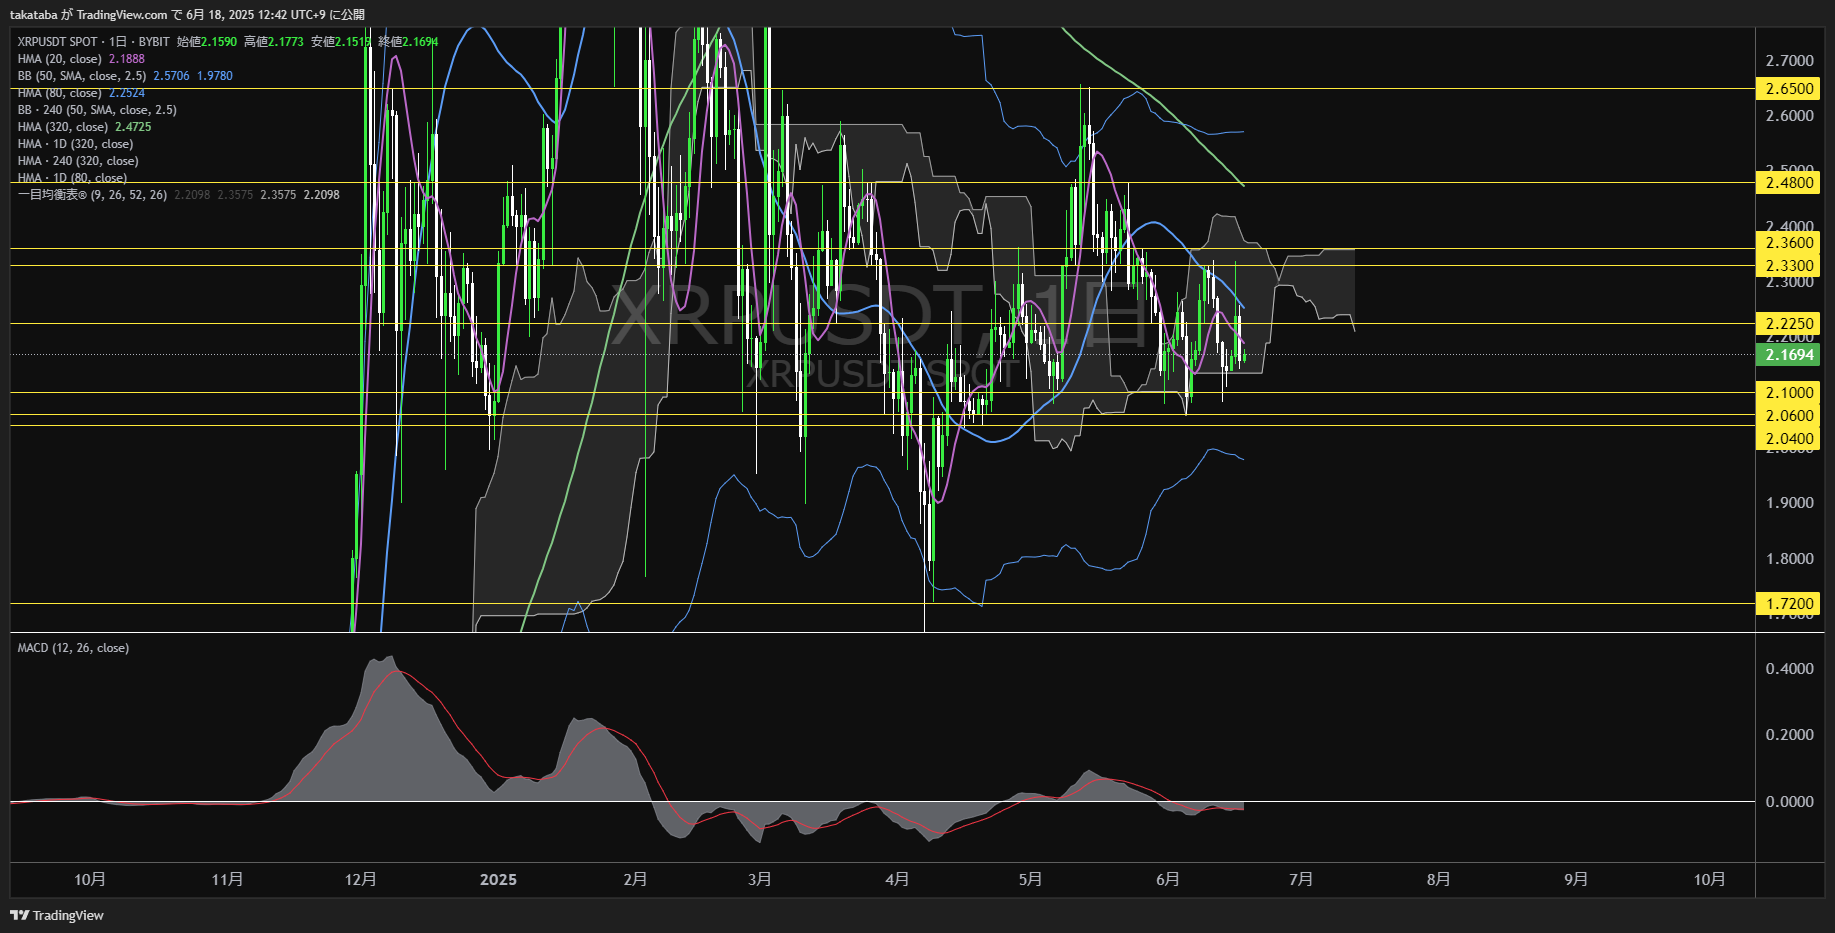
Task: Select the MACD (12, 26, close) legend
Action: (x=73, y=648)
